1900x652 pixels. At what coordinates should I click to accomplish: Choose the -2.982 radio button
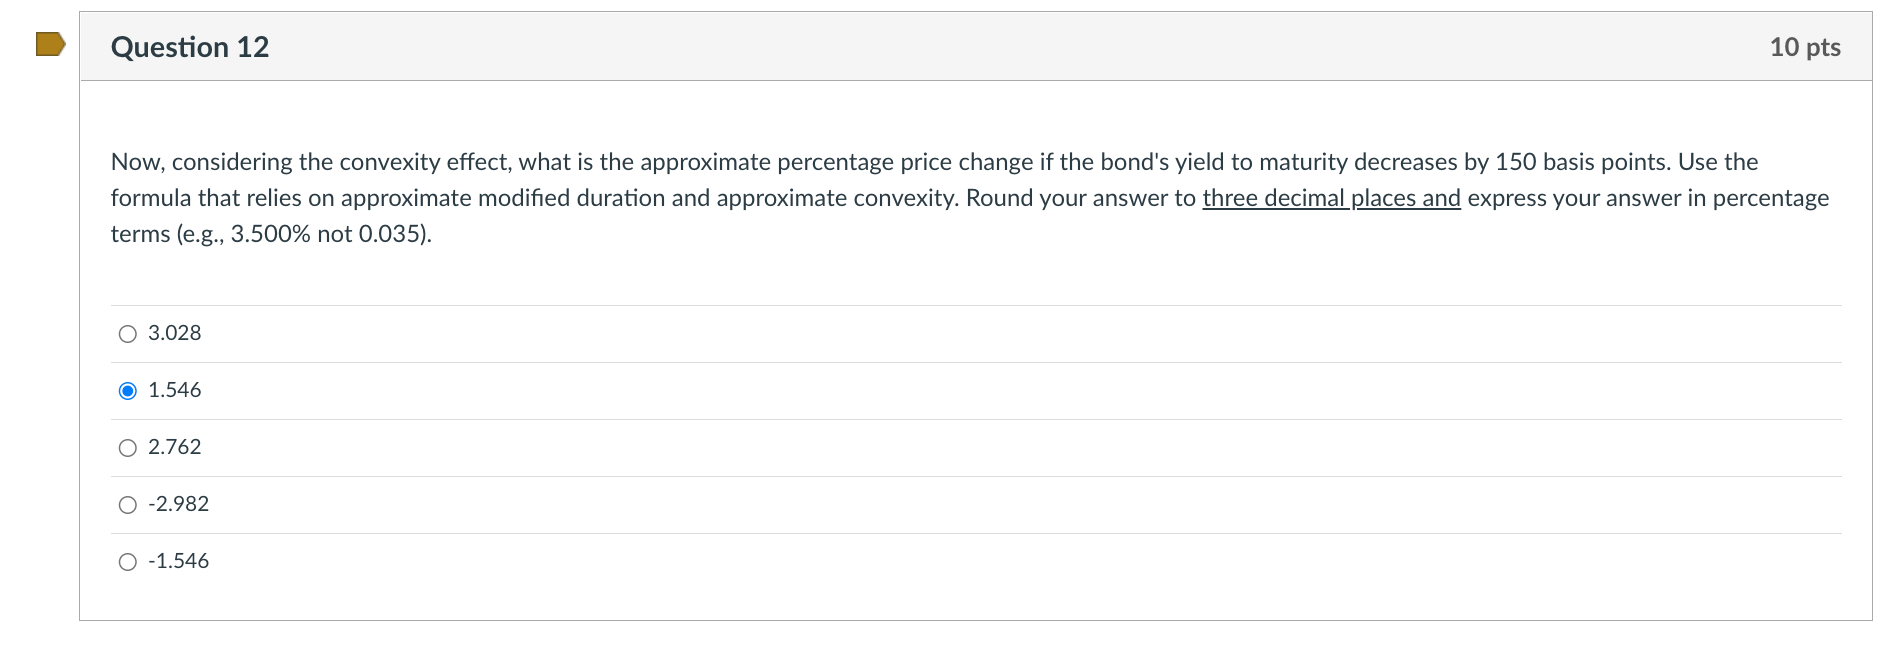click(x=127, y=504)
